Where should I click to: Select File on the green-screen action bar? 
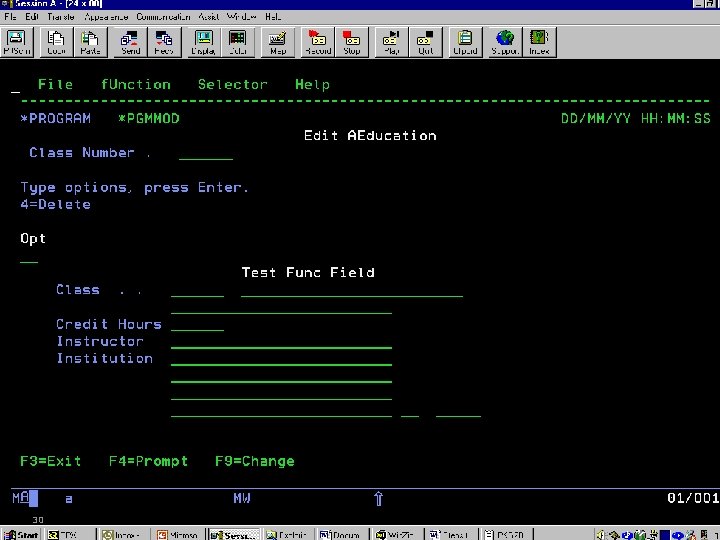[x=55, y=84]
